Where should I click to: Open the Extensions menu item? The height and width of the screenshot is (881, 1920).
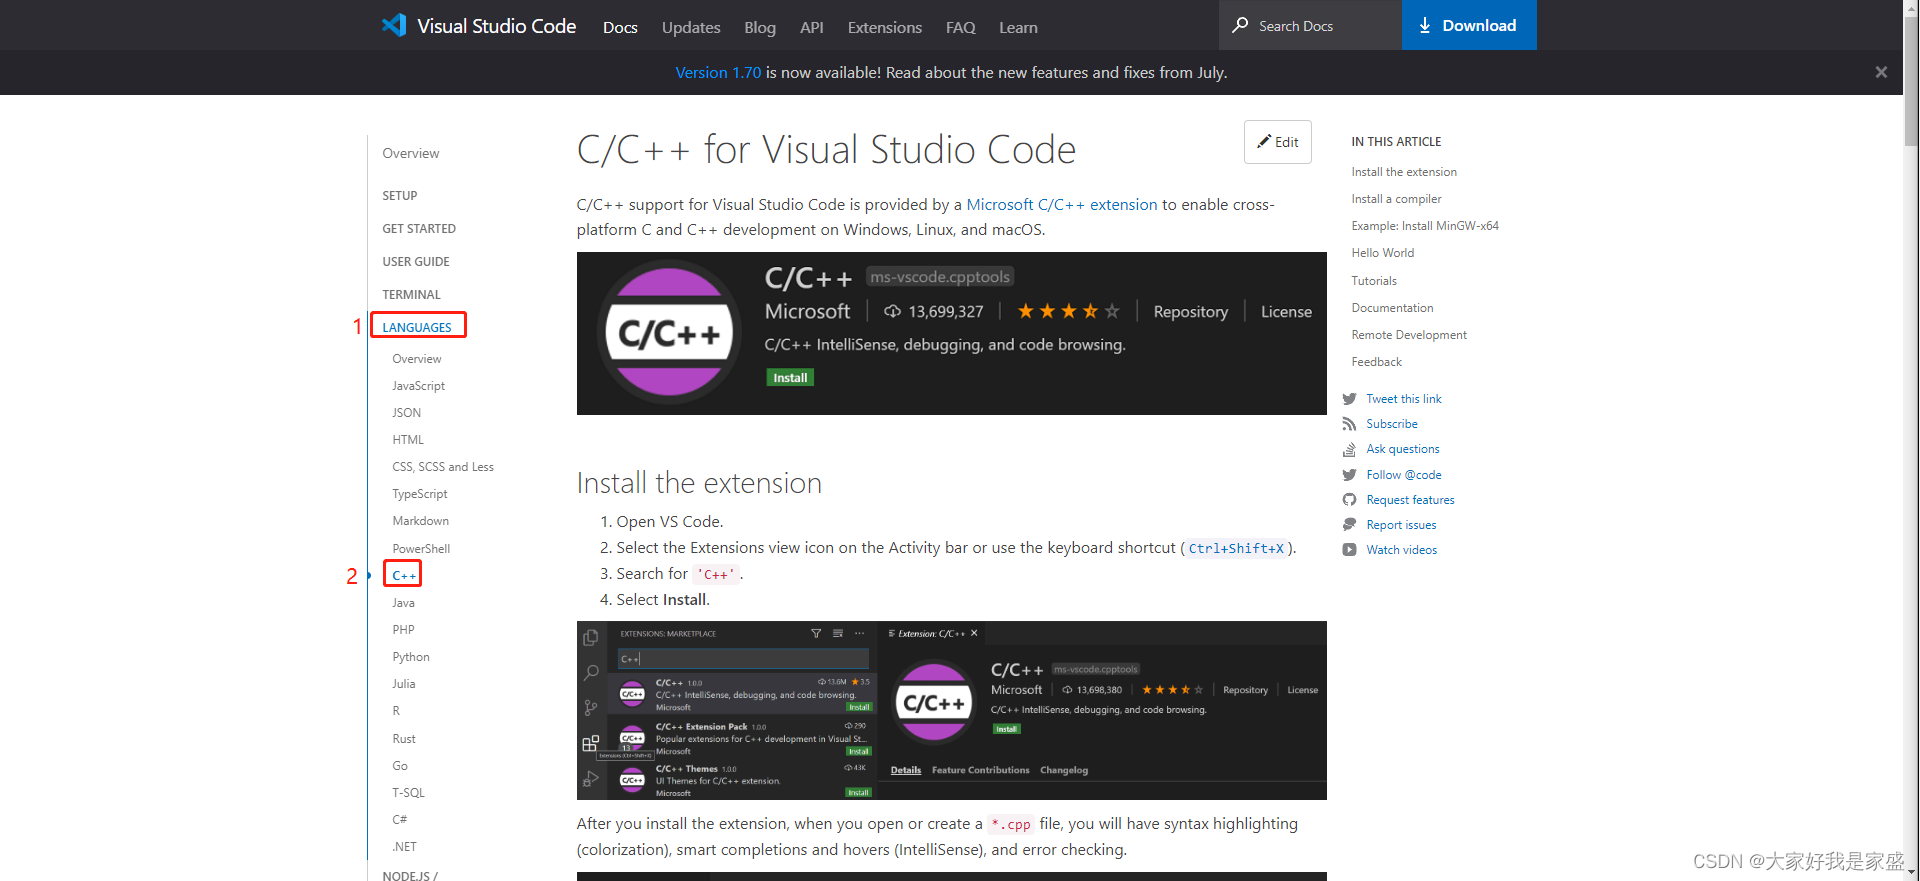[885, 27]
